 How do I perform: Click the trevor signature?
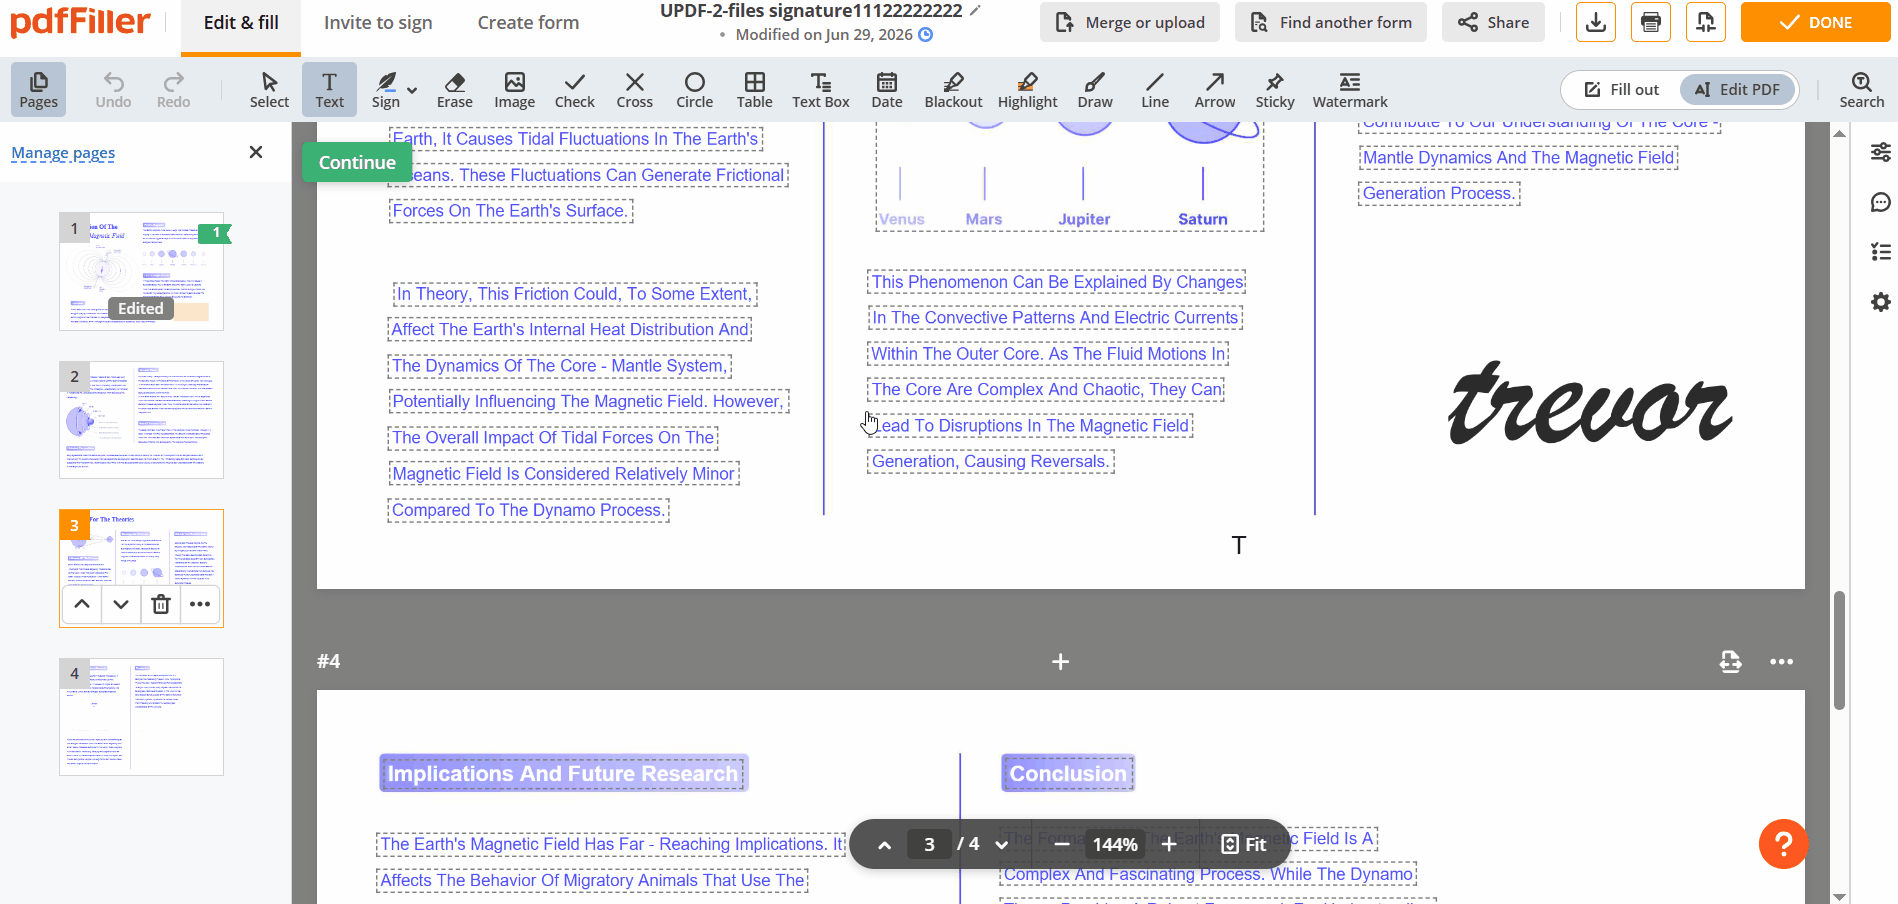1590,404
